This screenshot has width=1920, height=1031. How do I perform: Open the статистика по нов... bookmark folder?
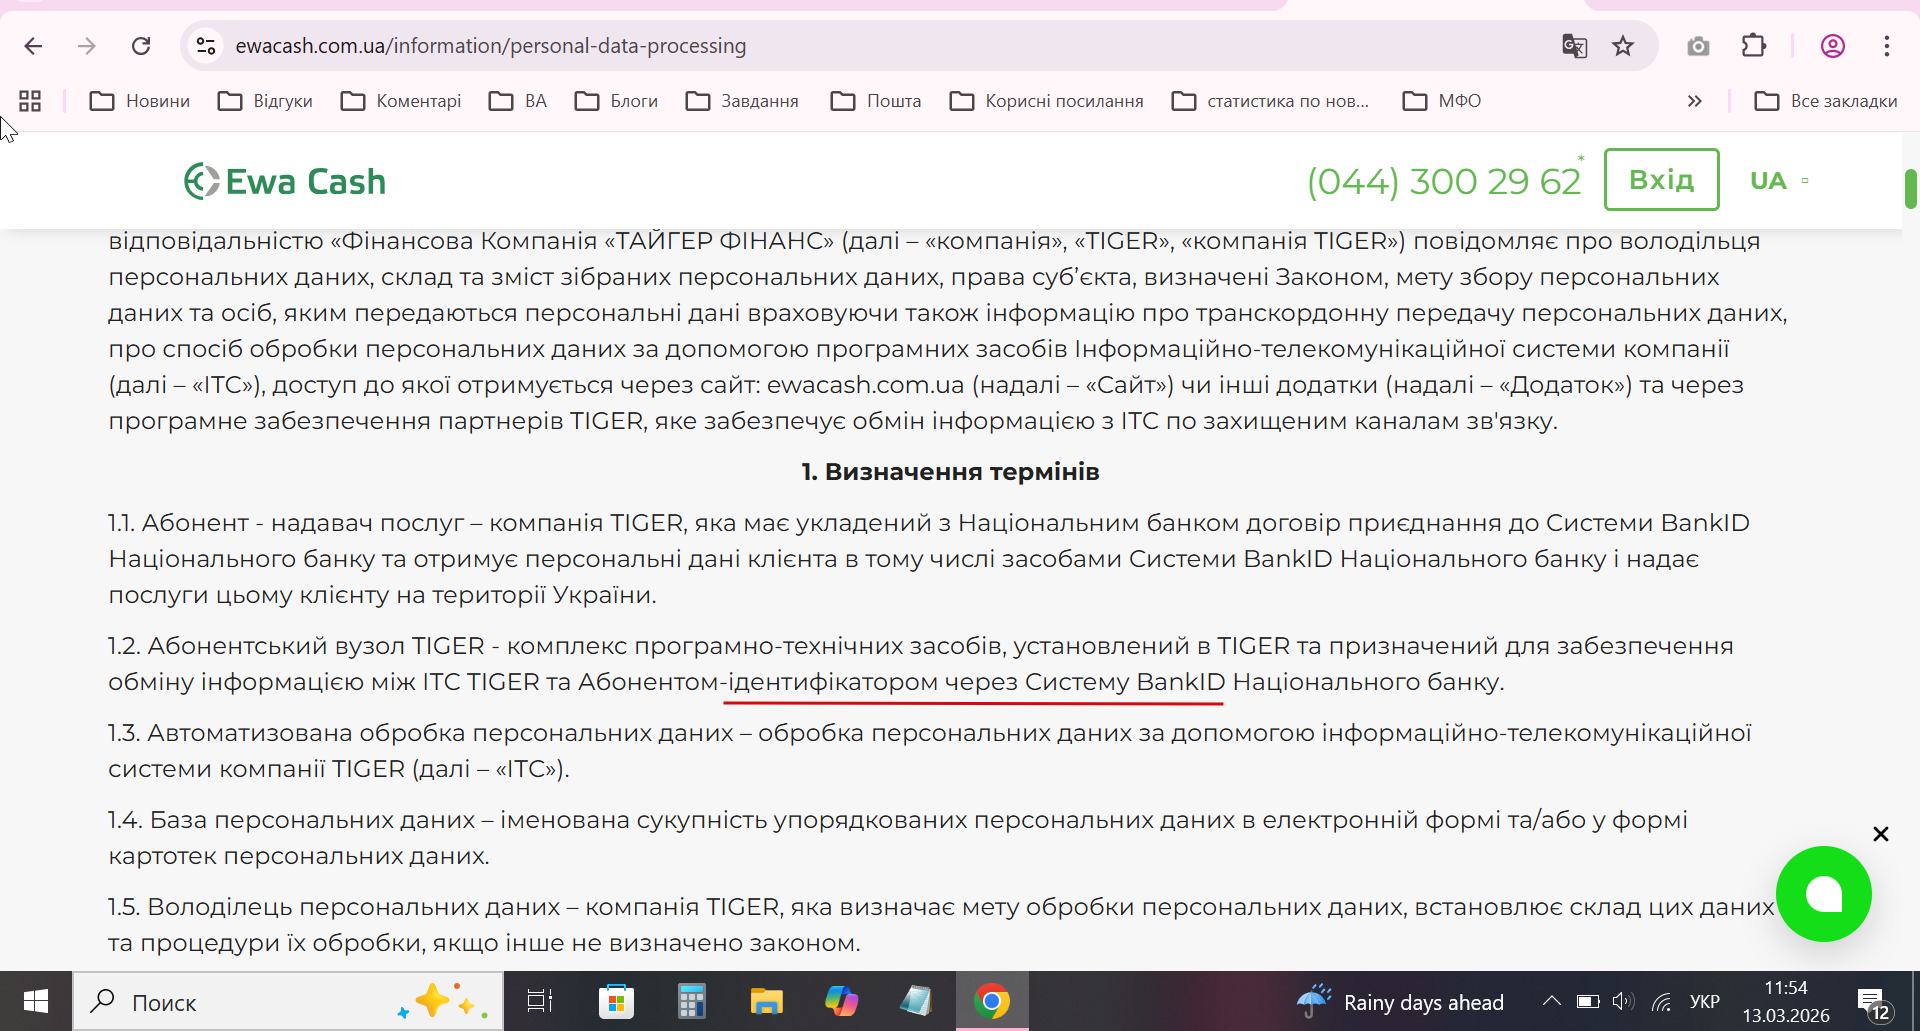[1270, 101]
